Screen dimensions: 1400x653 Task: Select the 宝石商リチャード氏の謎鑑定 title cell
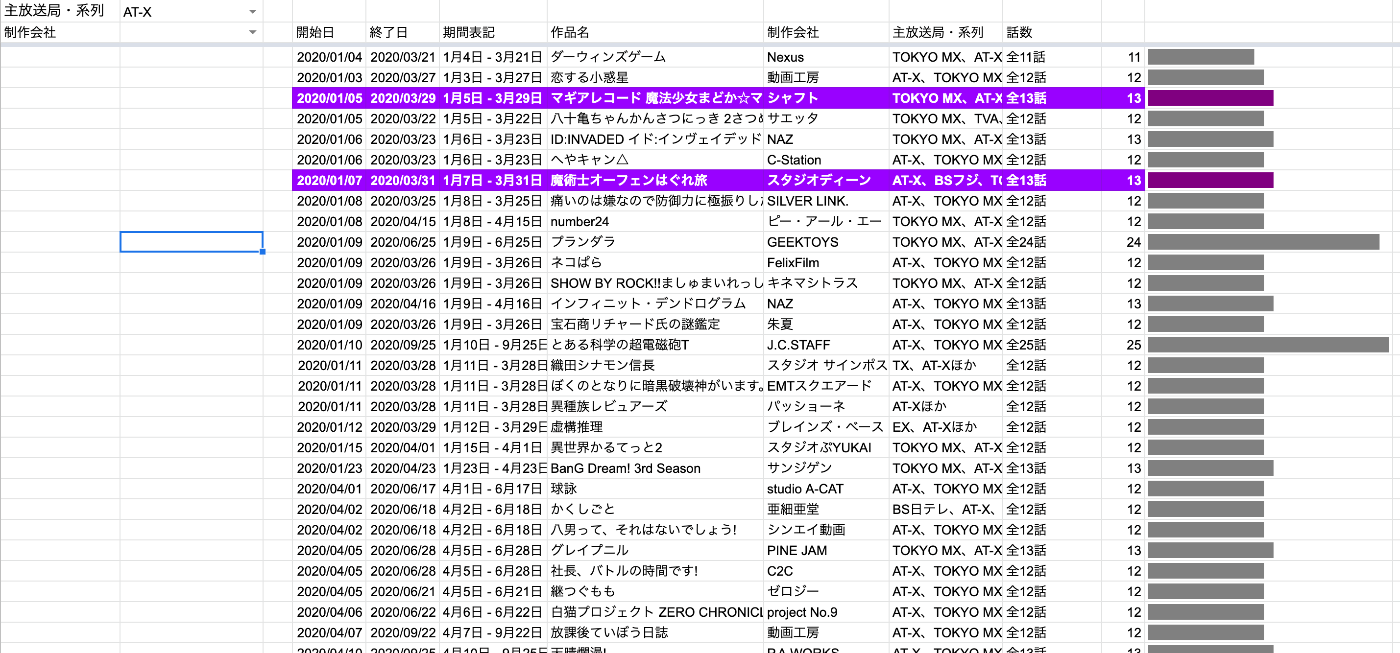[655, 324]
